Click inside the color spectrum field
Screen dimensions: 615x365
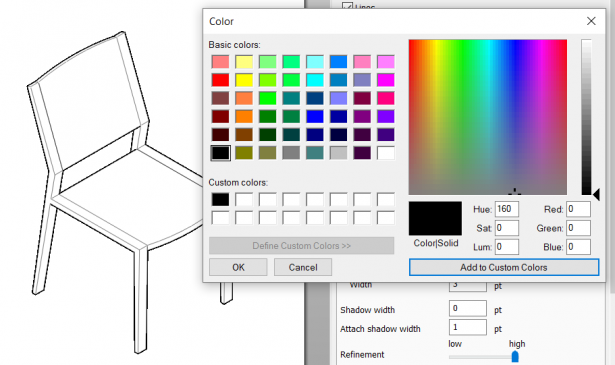point(488,117)
